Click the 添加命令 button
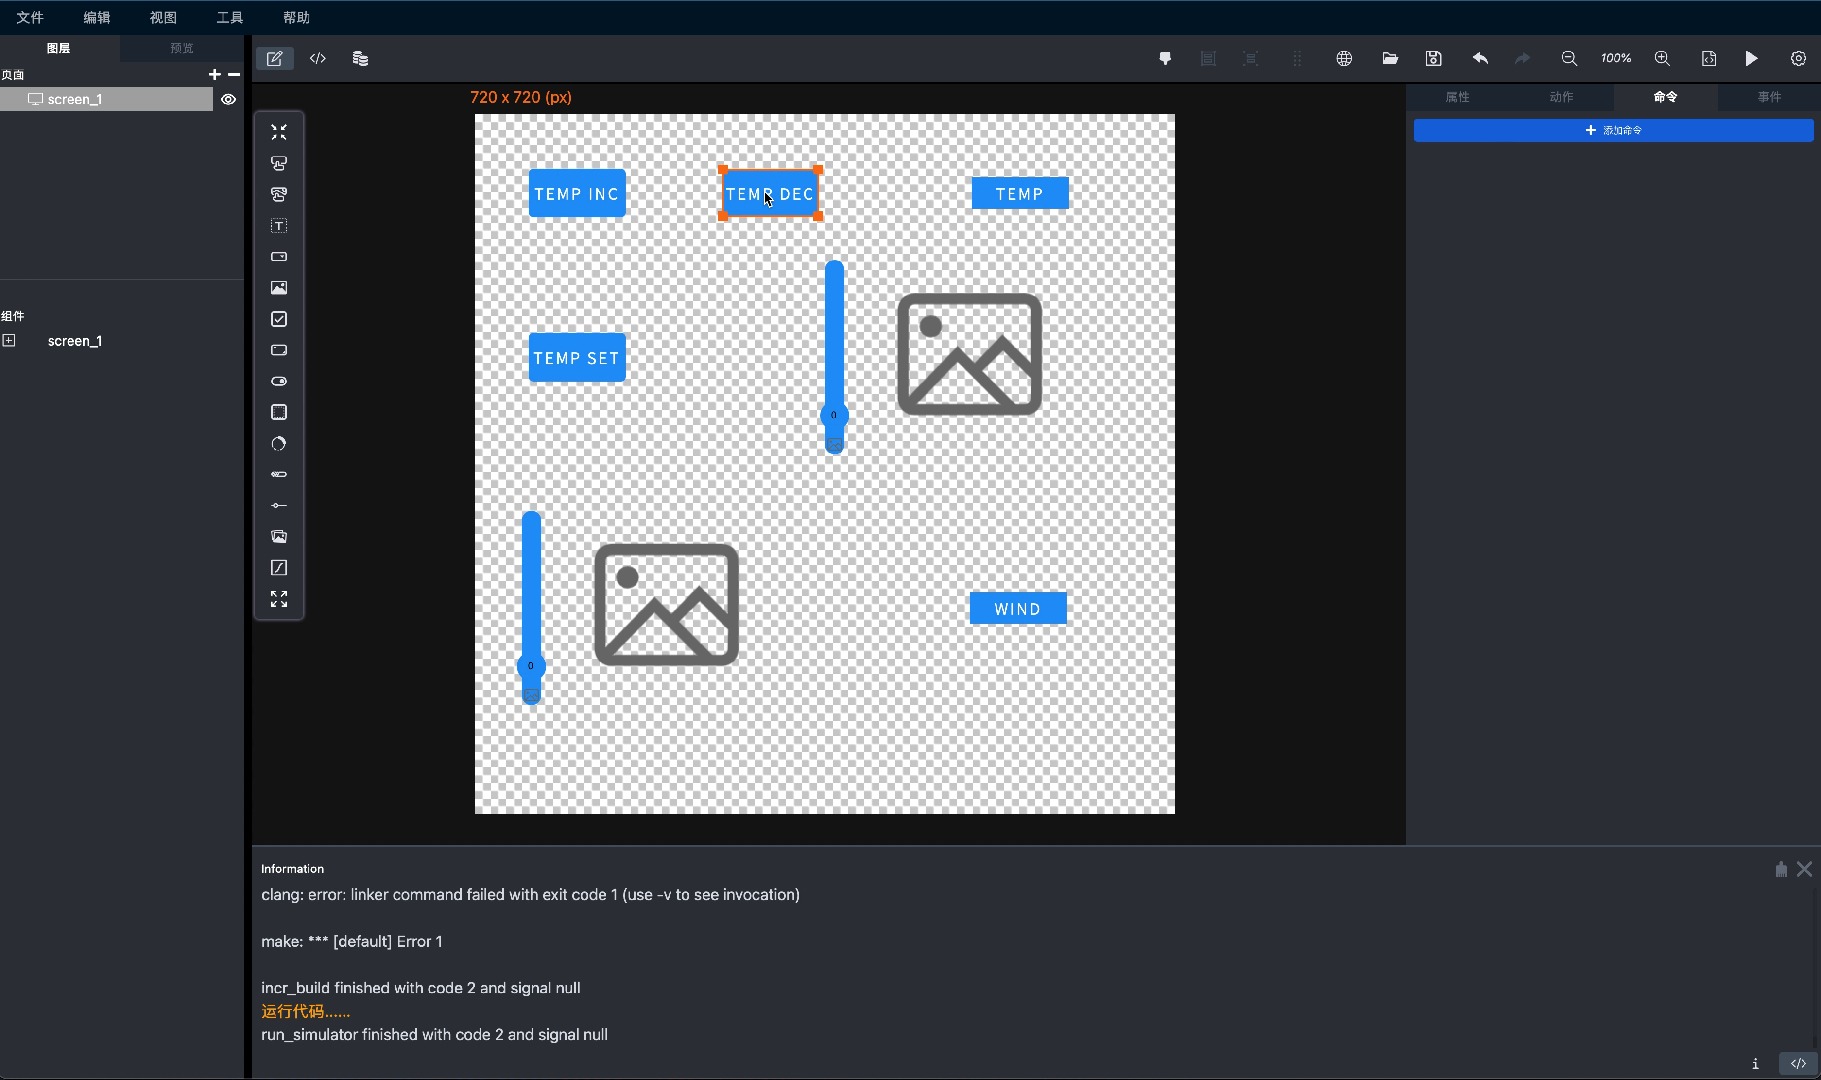The height and width of the screenshot is (1080, 1821). (1613, 131)
